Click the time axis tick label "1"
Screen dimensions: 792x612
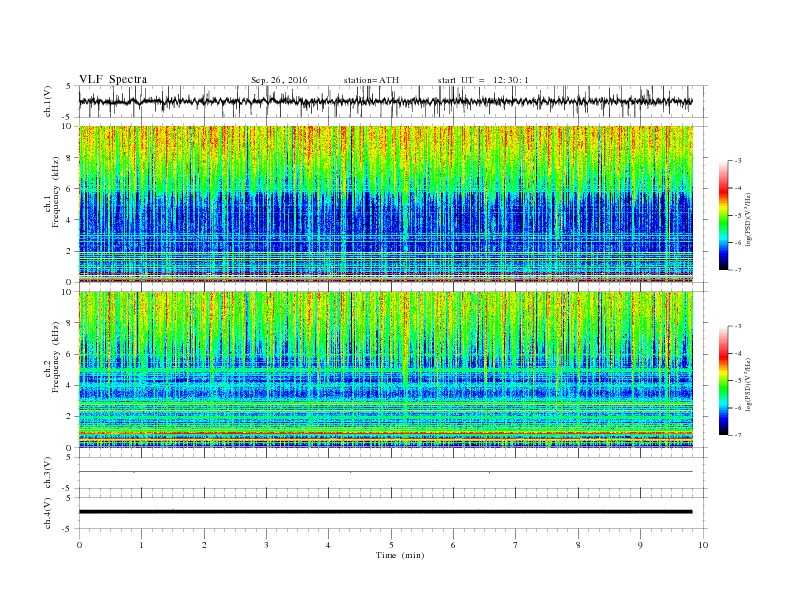click(141, 545)
